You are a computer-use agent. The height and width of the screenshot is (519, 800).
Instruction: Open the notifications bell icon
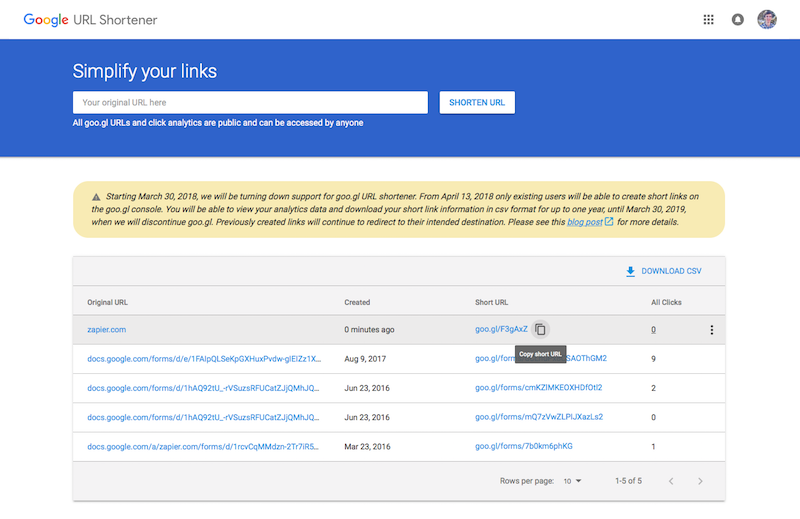pos(737,20)
